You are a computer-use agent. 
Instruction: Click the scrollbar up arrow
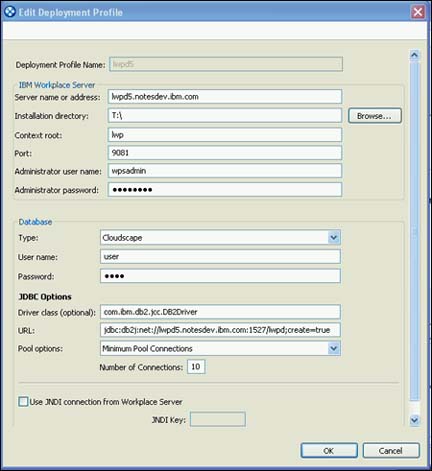pyautogui.click(x=414, y=55)
